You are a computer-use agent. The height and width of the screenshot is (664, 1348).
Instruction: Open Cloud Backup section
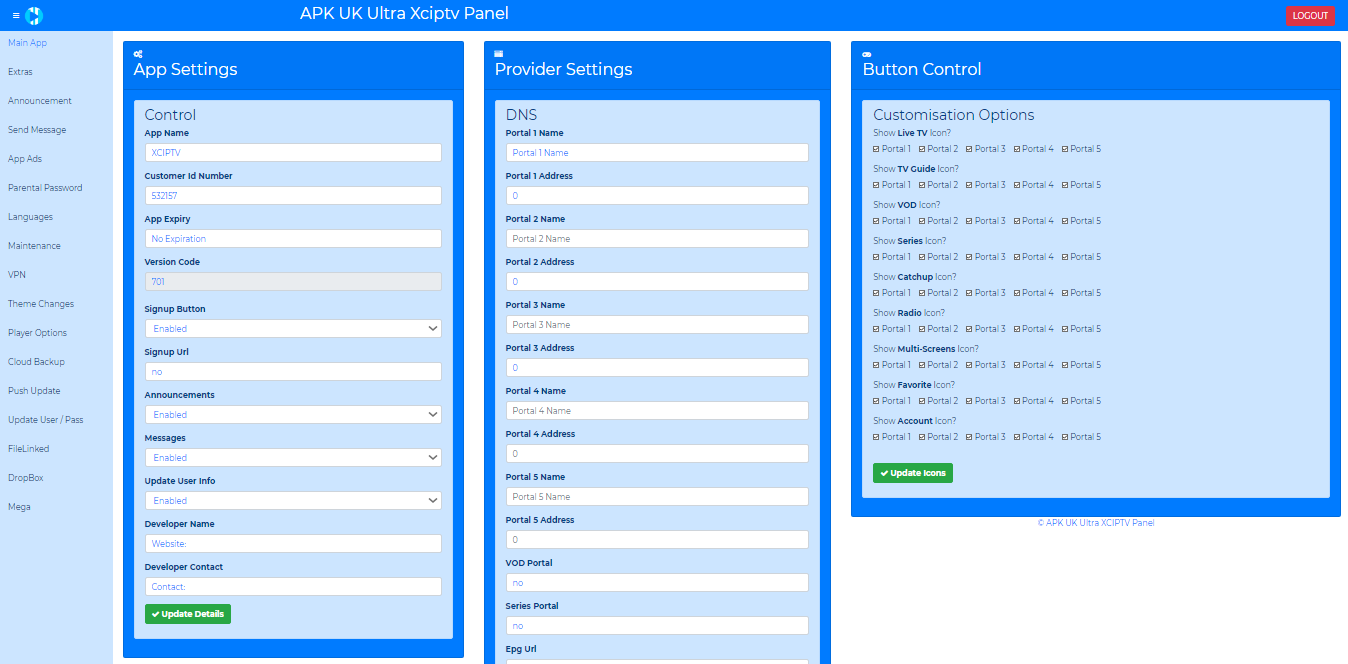[36, 362]
